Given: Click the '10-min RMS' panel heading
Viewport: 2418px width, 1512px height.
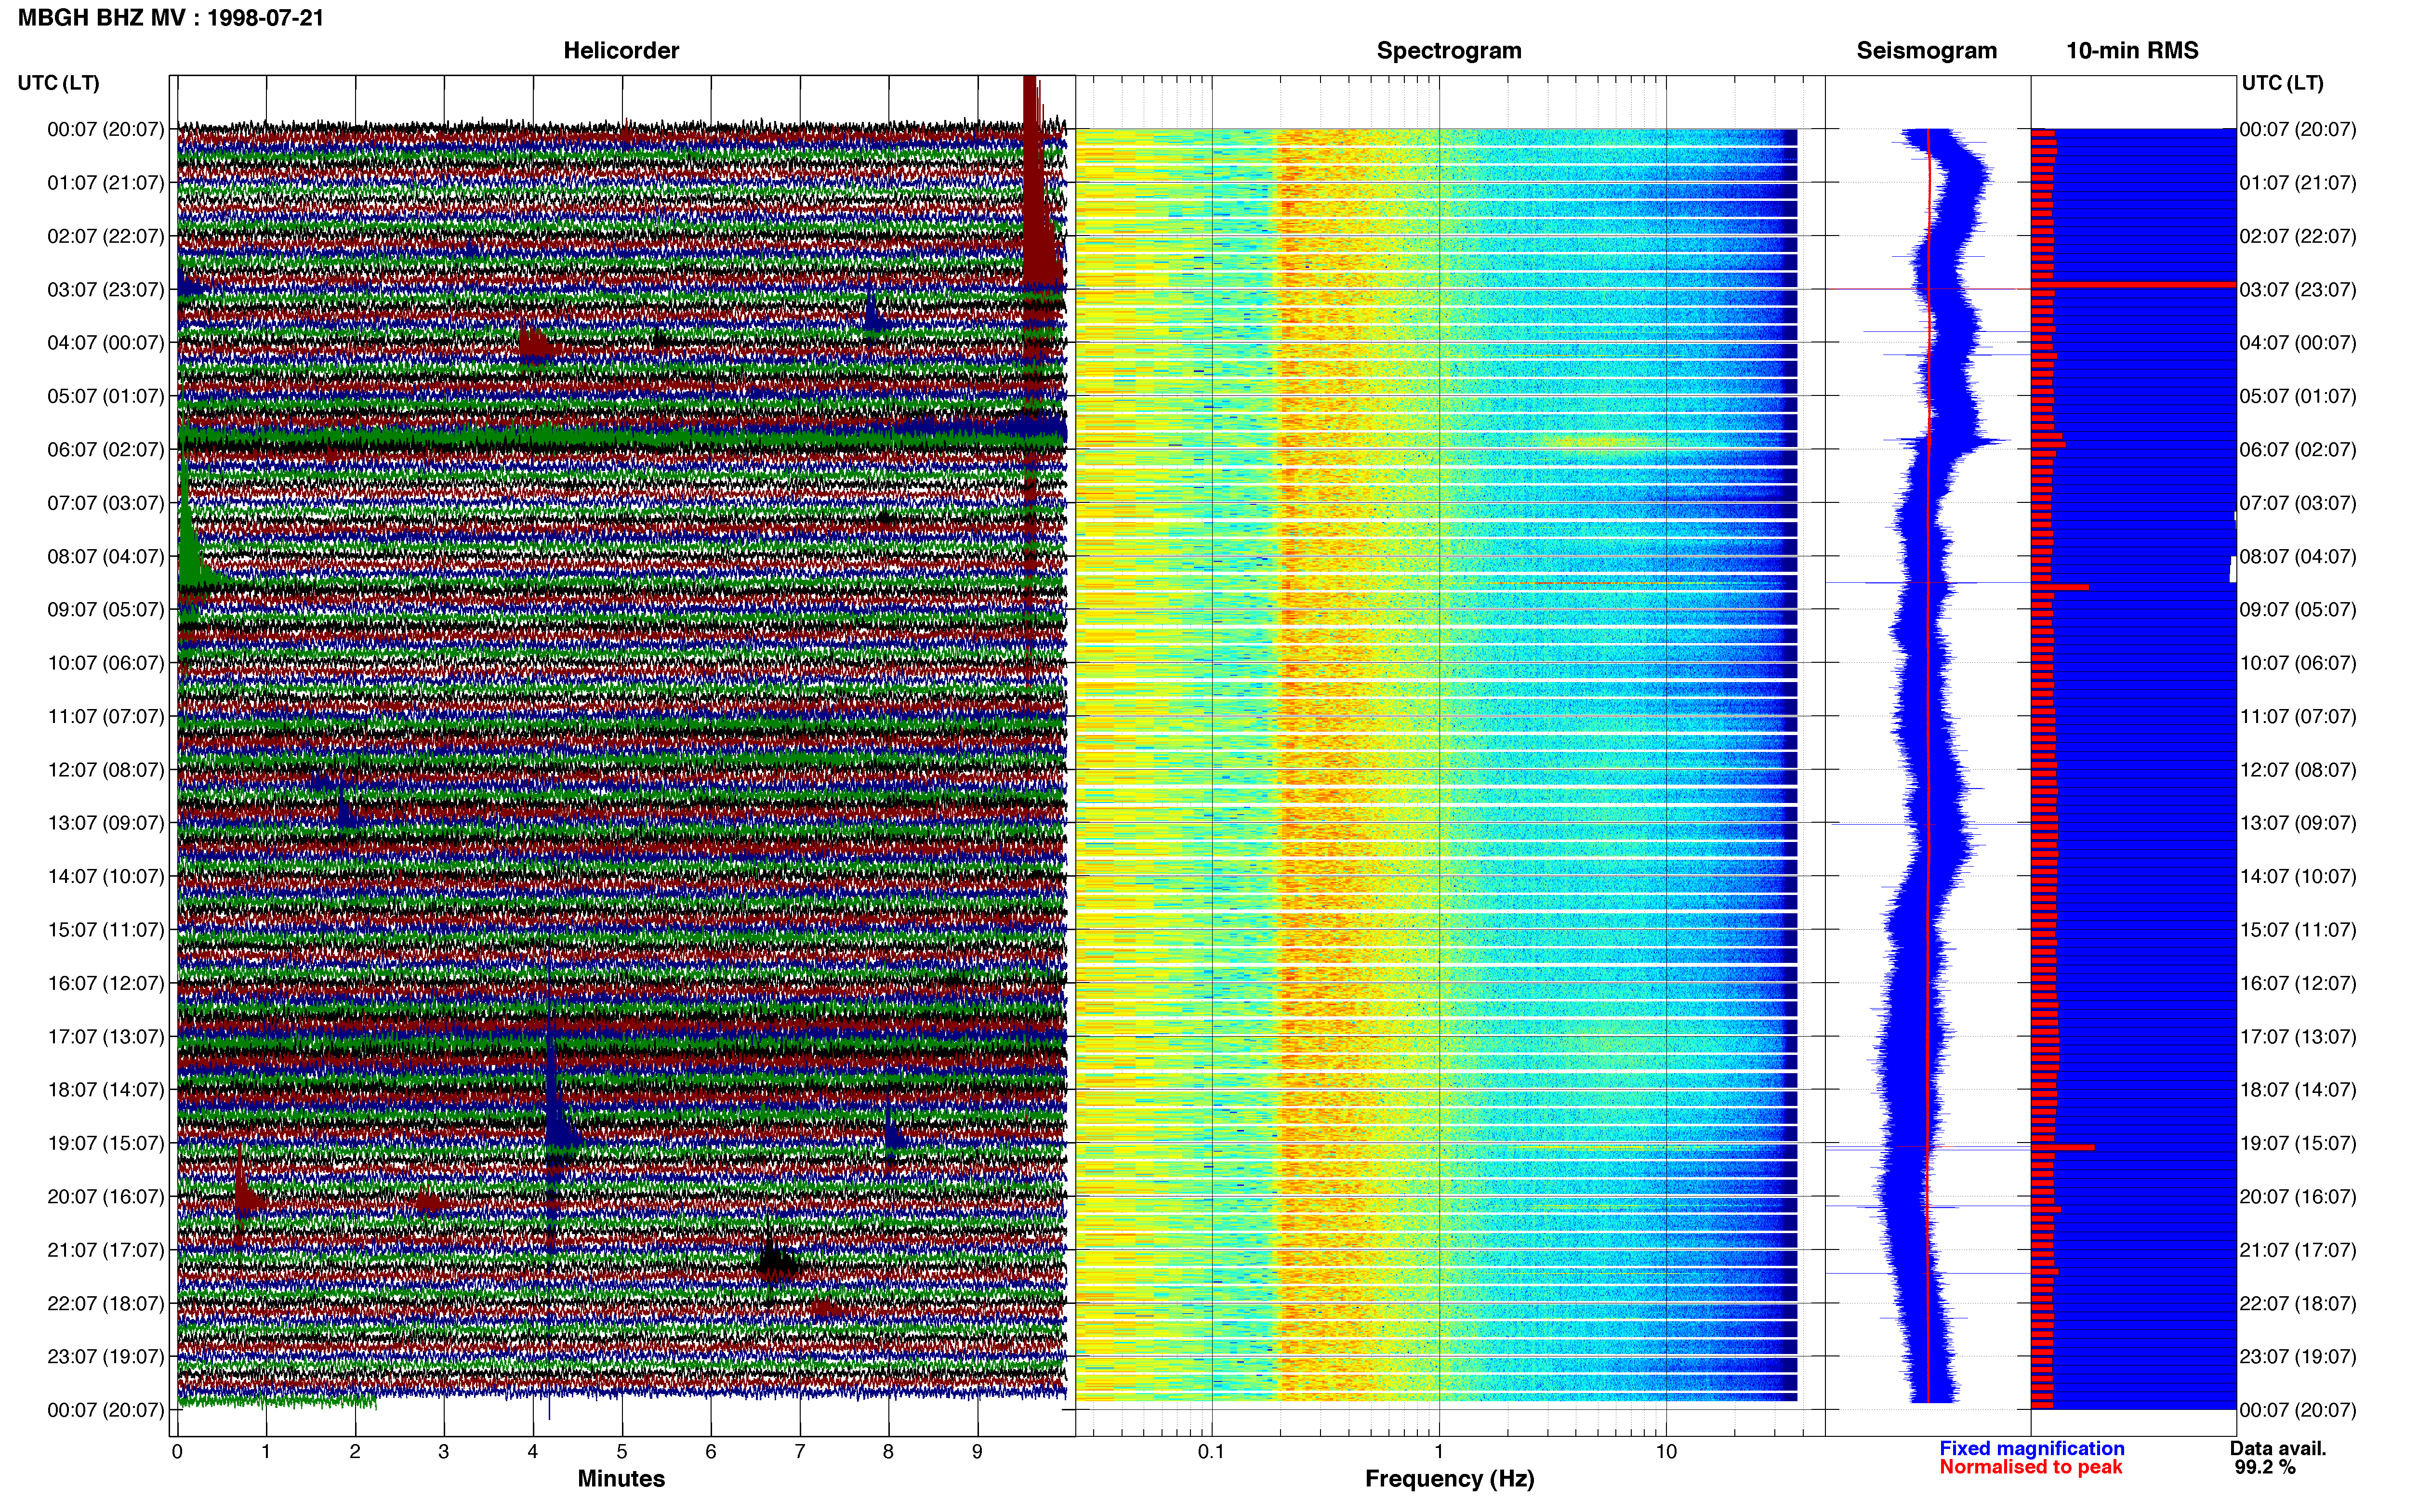Looking at the screenshot, I should pos(2132,51).
